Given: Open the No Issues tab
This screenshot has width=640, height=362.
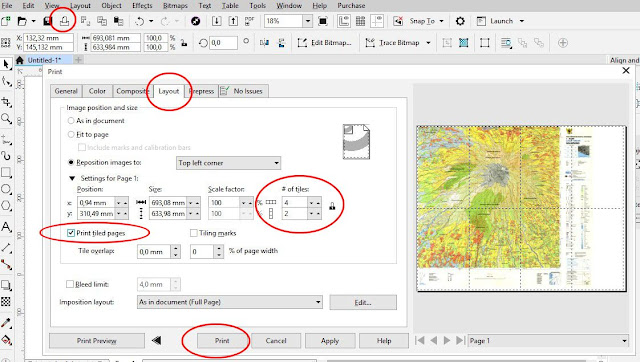Looking at the screenshot, I should click(x=244, y=91).
